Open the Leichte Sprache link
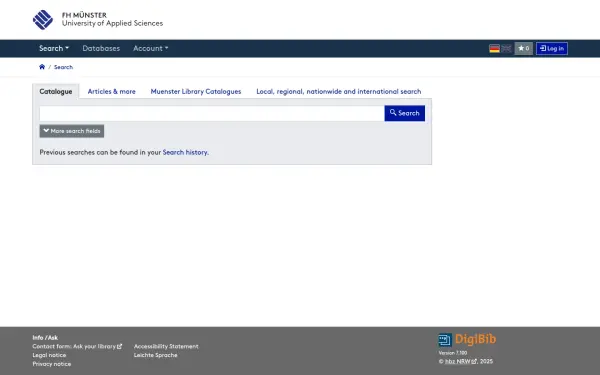600x375 pixels. tap(156, 355)
